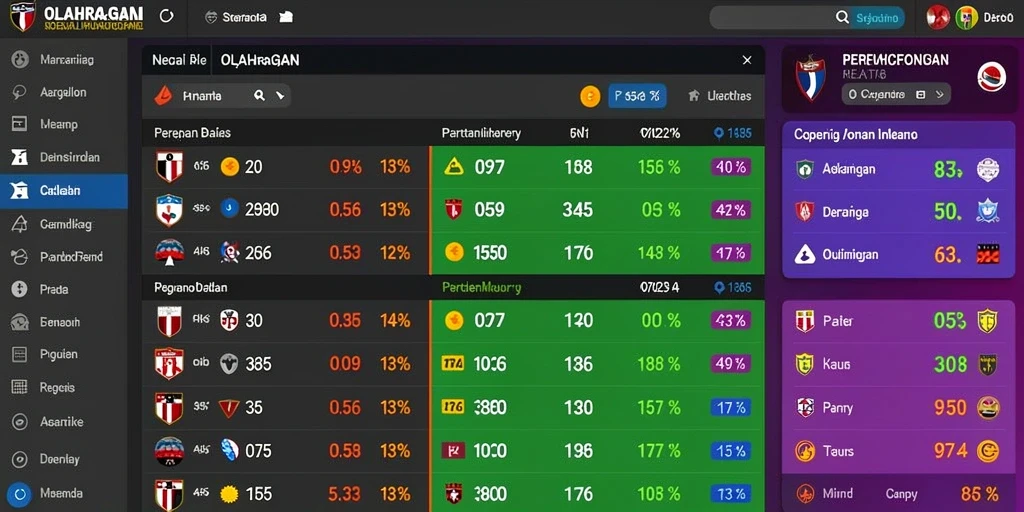Open the Deroo account menu

998,18
